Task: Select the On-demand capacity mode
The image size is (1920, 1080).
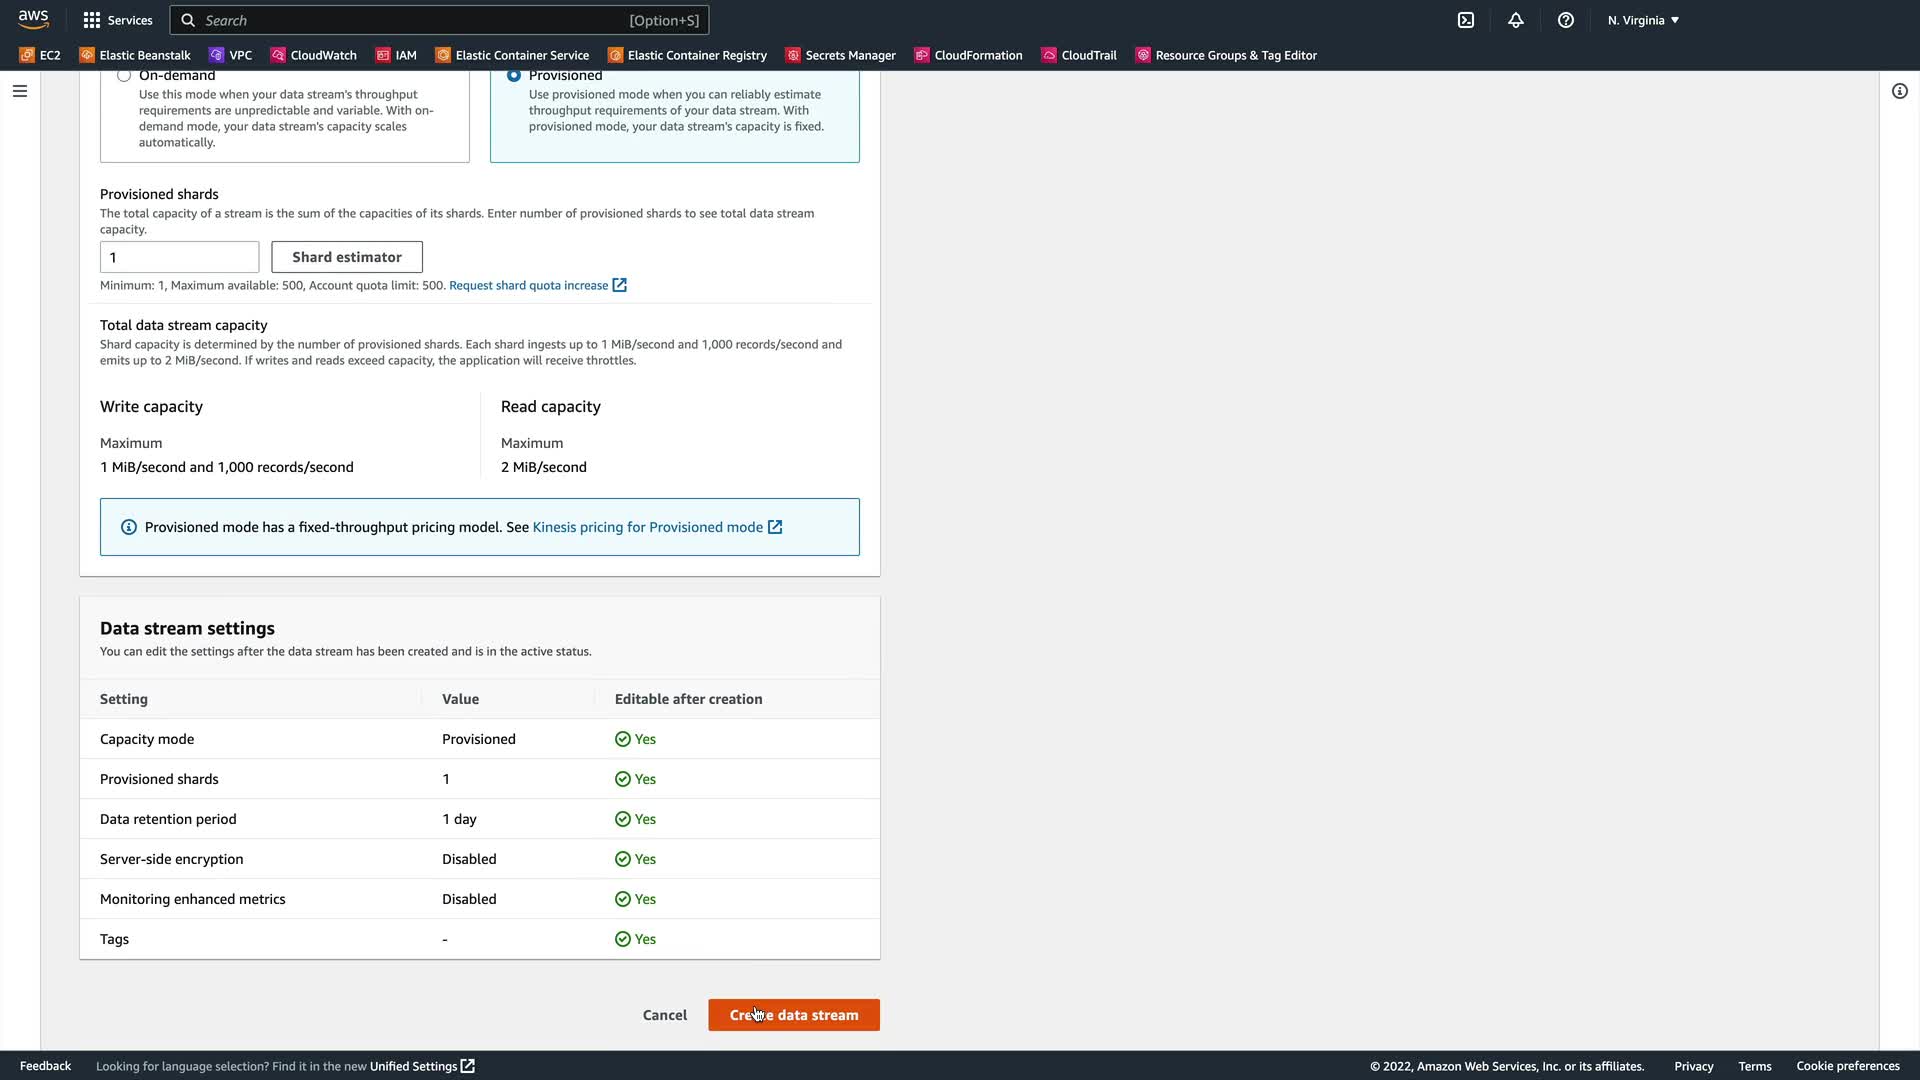Action: (124, 76)
